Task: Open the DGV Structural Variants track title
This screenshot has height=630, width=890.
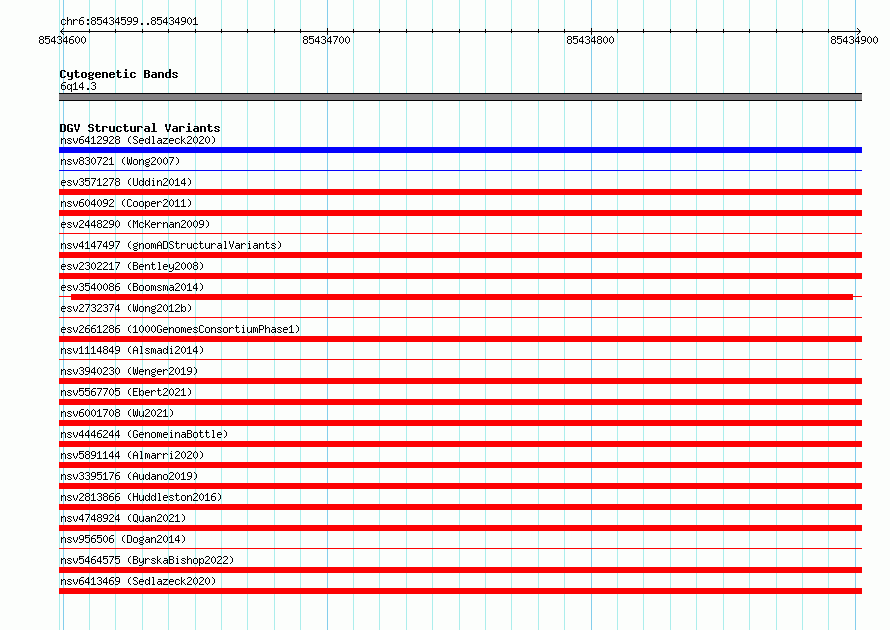Action: point(140,128)
